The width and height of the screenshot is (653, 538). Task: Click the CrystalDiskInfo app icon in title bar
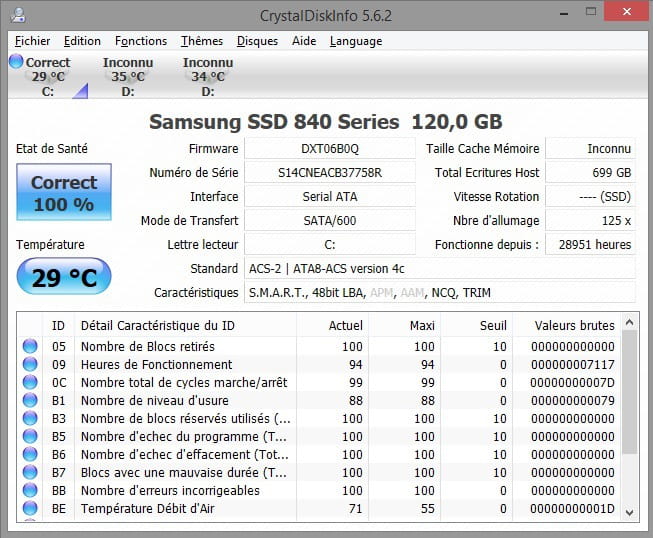(x=18, y=15)
